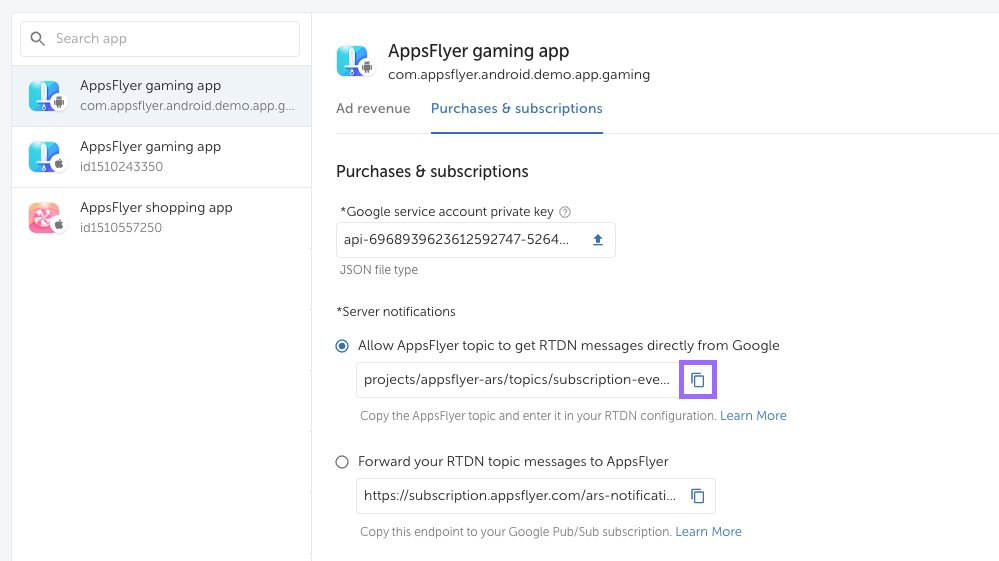
Task: Switch to the Ad revenue tab
Action: (x=373, y=108)
